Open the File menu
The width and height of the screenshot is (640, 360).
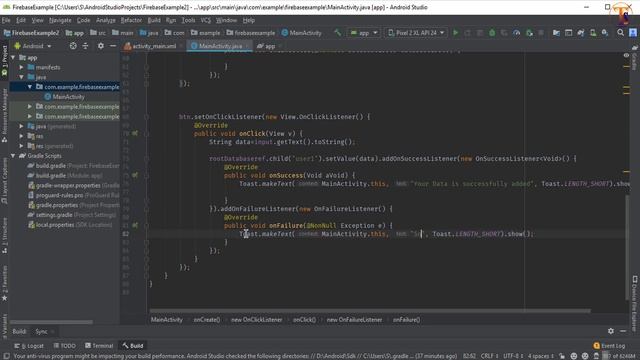6,20
